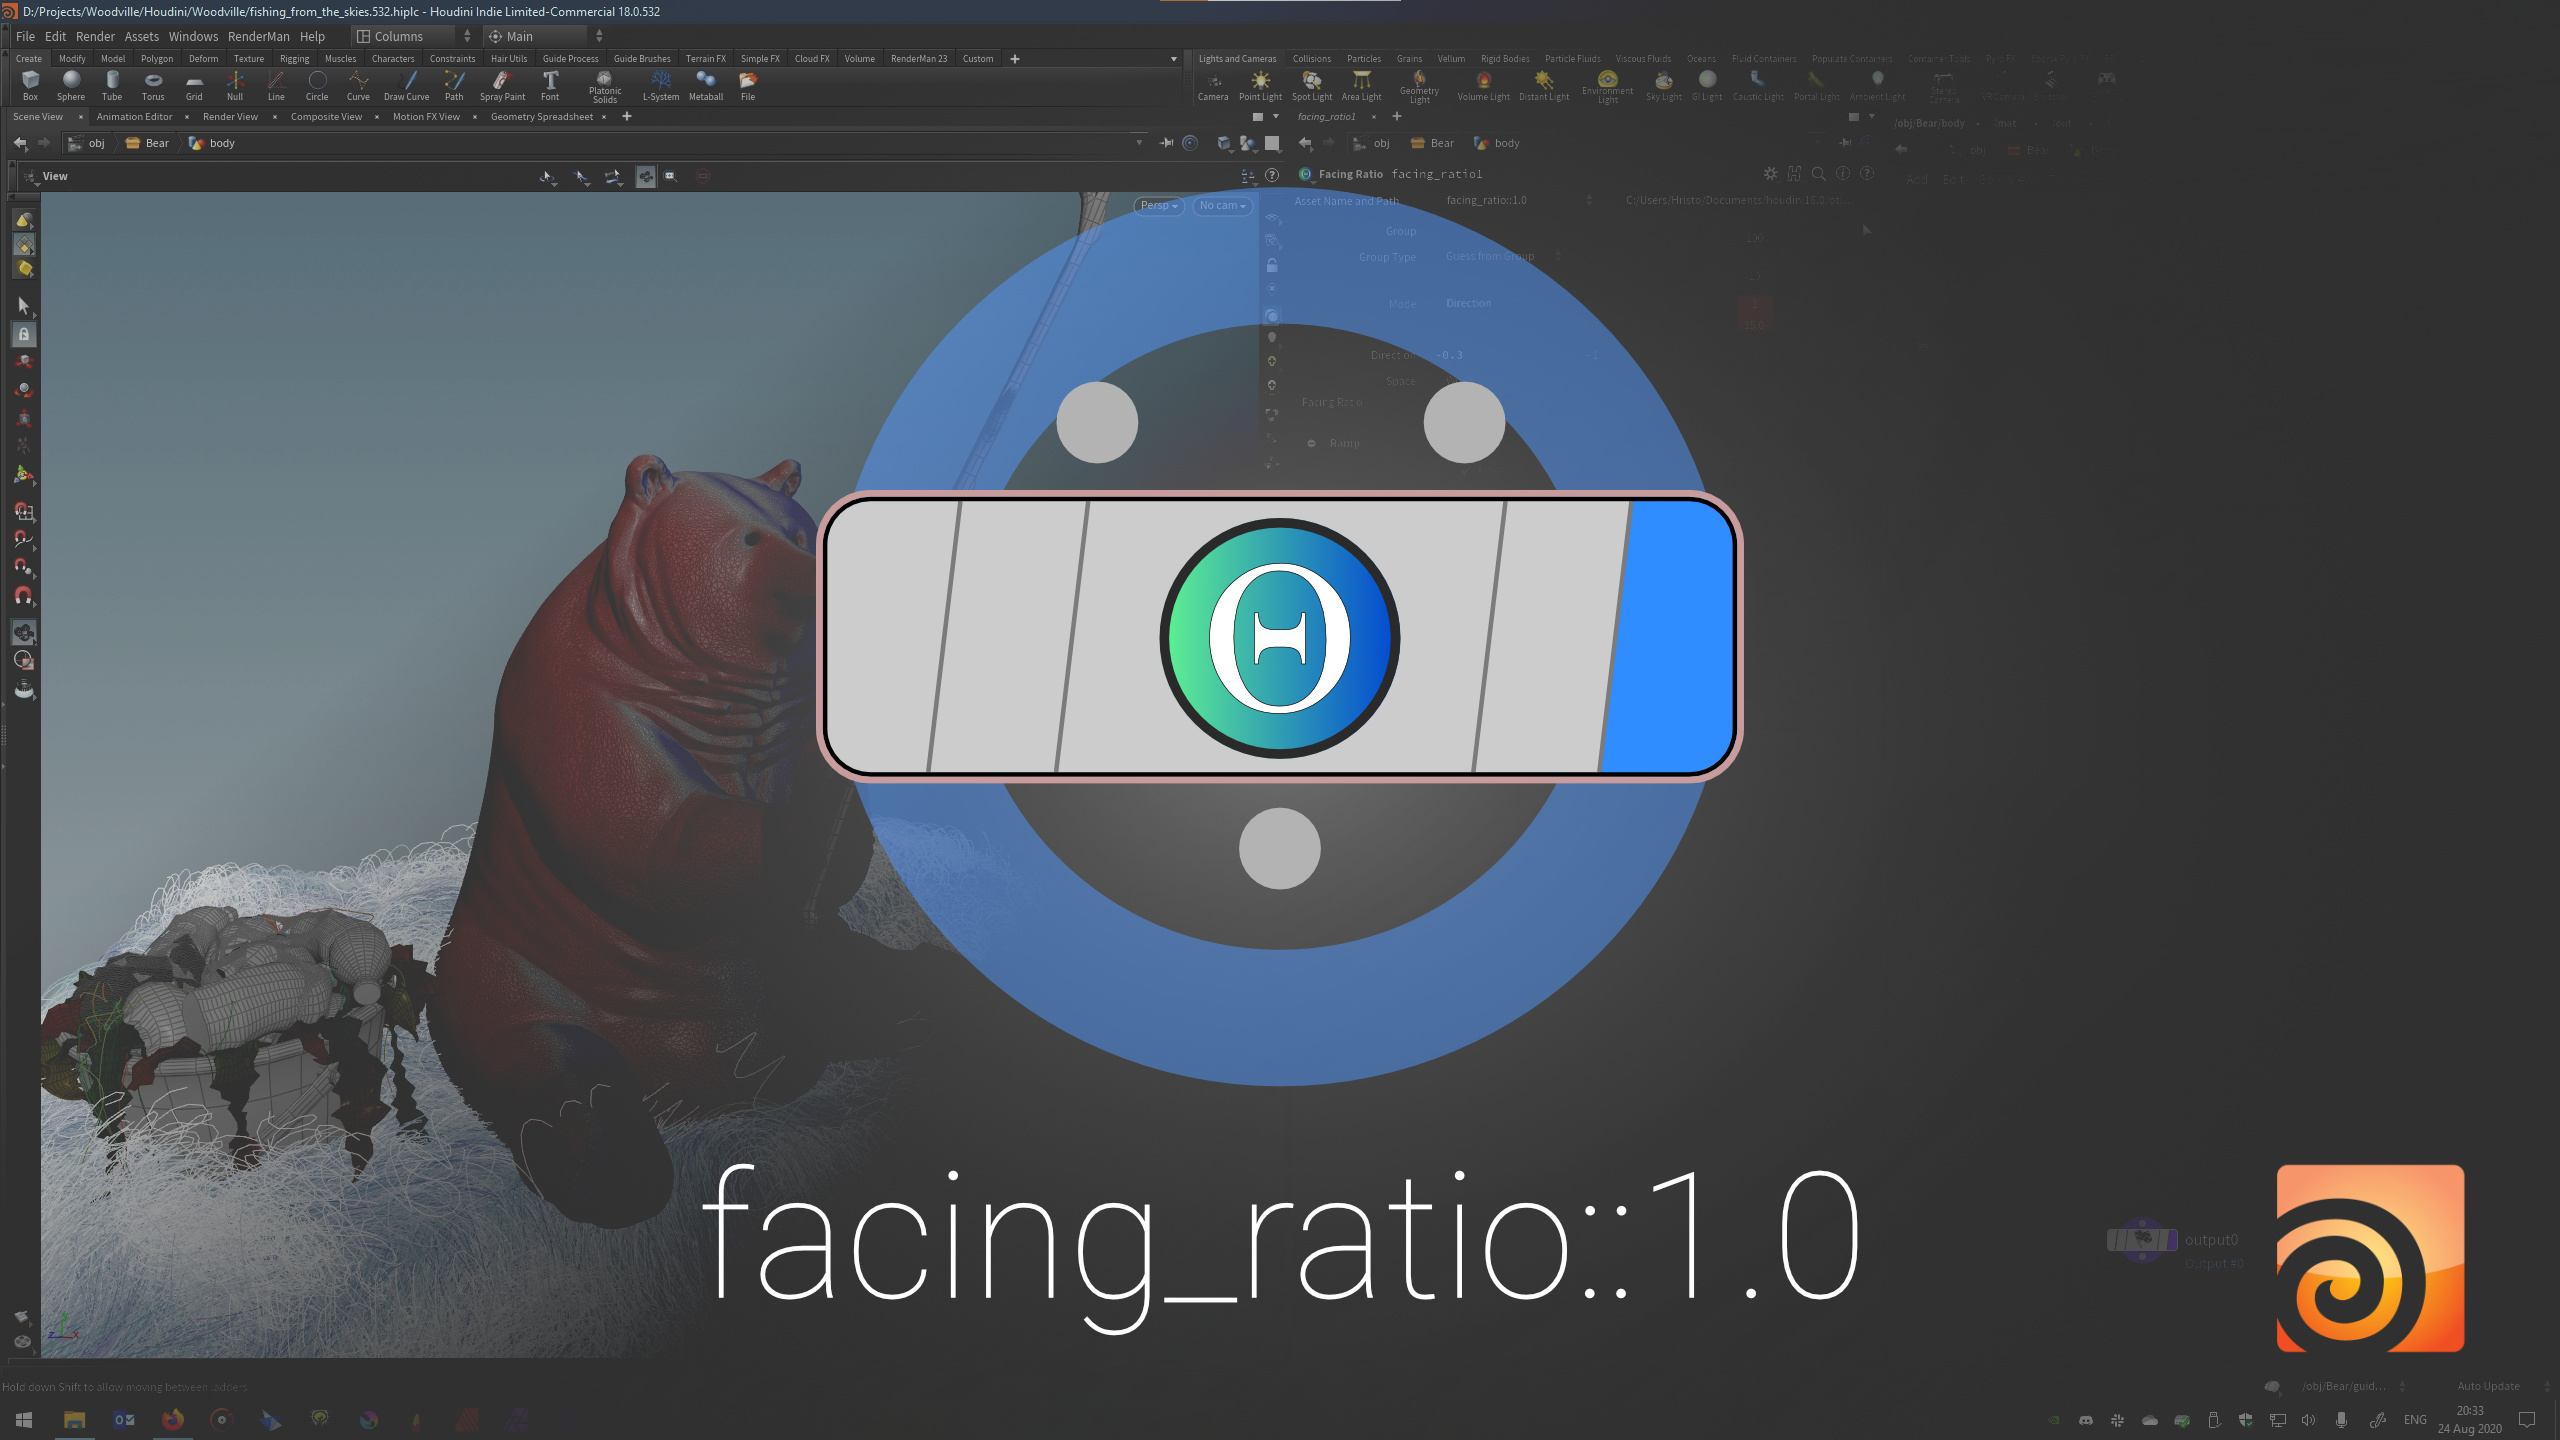Viewport: 2560px width, 1440px height.
Task: Open the No cam camera dropdown
Action: [1222, 205]
